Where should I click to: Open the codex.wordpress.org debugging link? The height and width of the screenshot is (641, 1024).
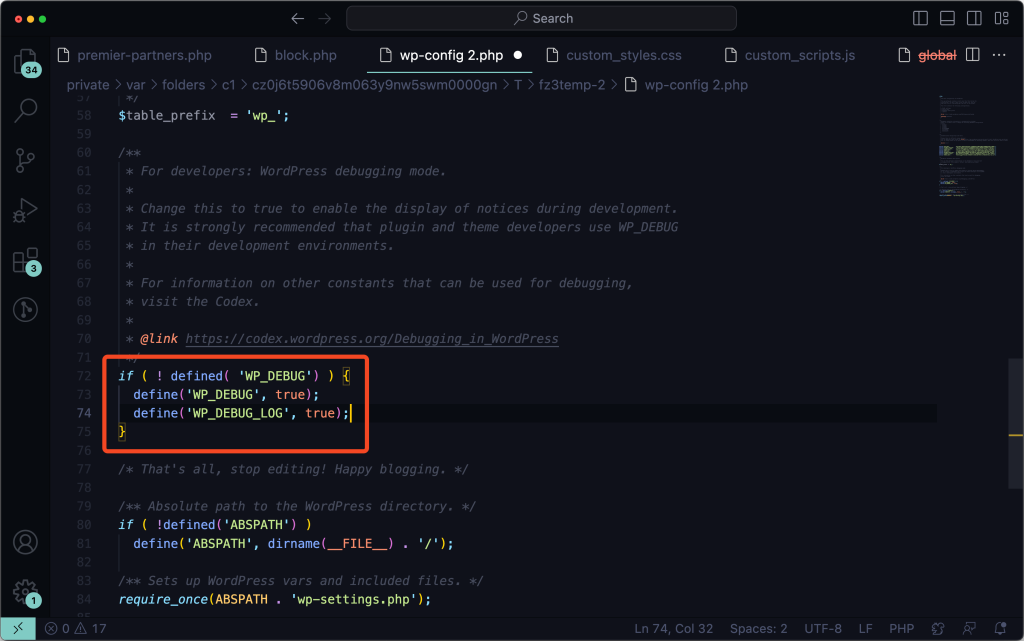372,339
